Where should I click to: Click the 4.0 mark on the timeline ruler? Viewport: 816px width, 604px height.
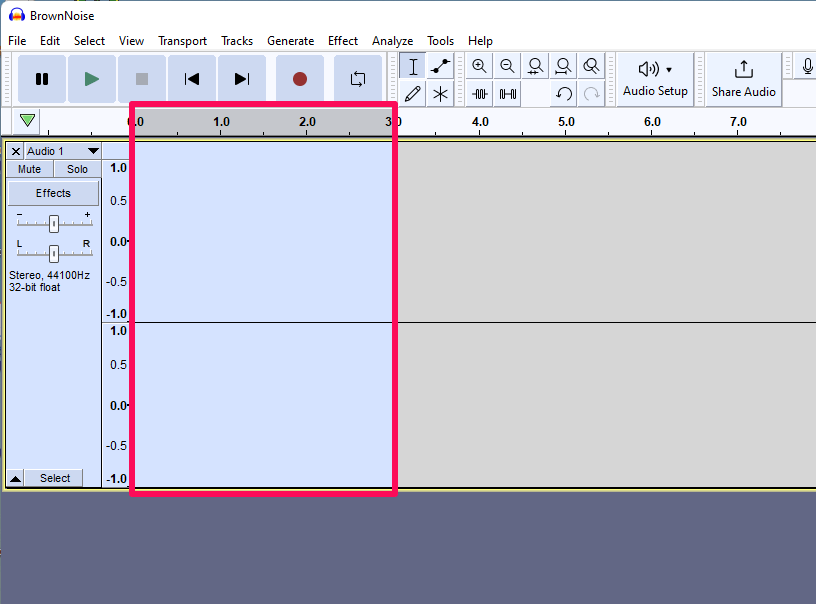click(480, 122)
